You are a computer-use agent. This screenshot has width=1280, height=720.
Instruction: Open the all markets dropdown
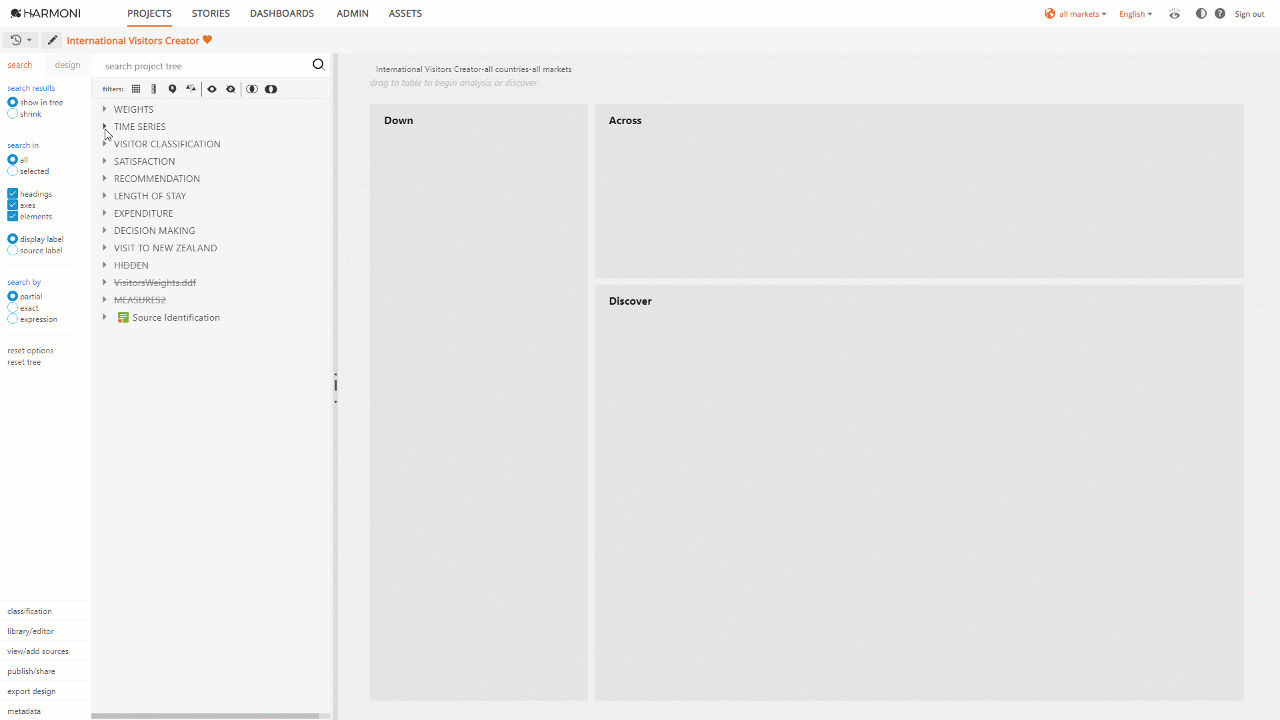pos(1076,14)
